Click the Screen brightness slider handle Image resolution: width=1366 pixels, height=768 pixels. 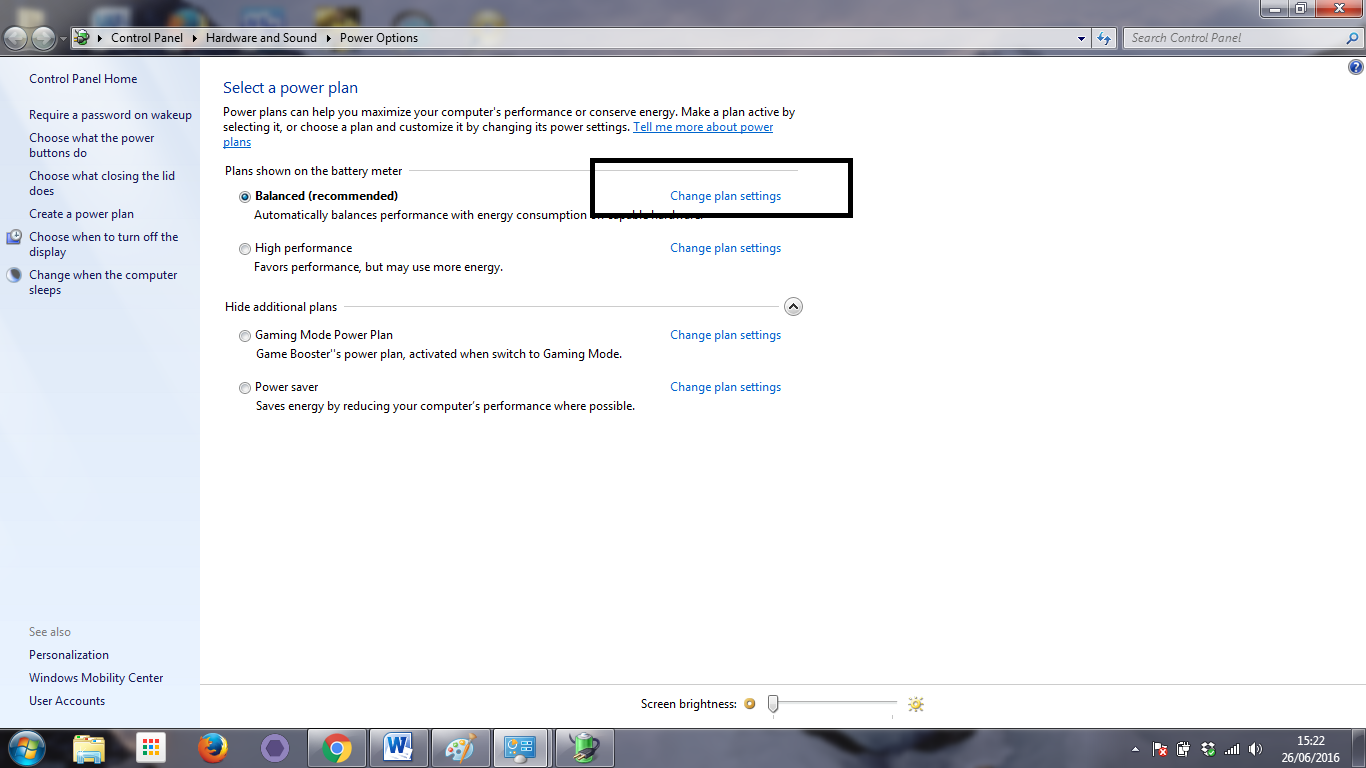click(773, 704)
